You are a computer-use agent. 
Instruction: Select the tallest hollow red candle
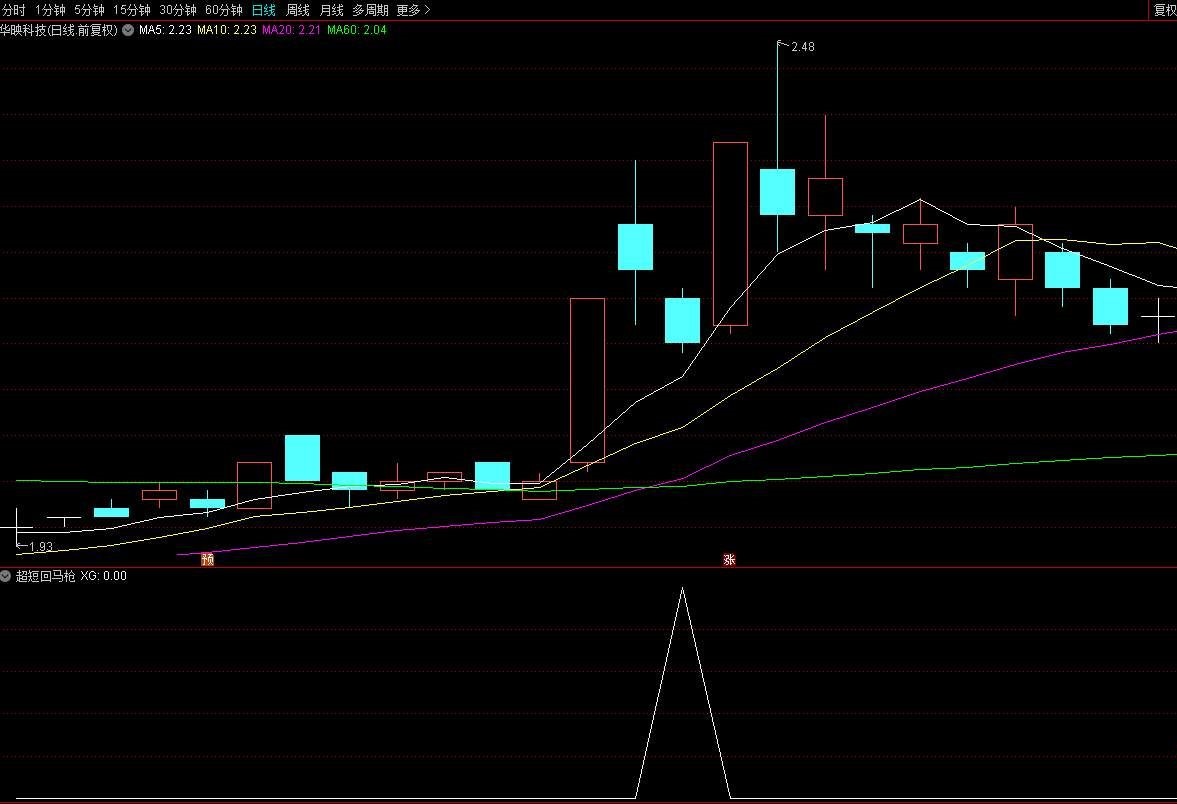[730, 234]
